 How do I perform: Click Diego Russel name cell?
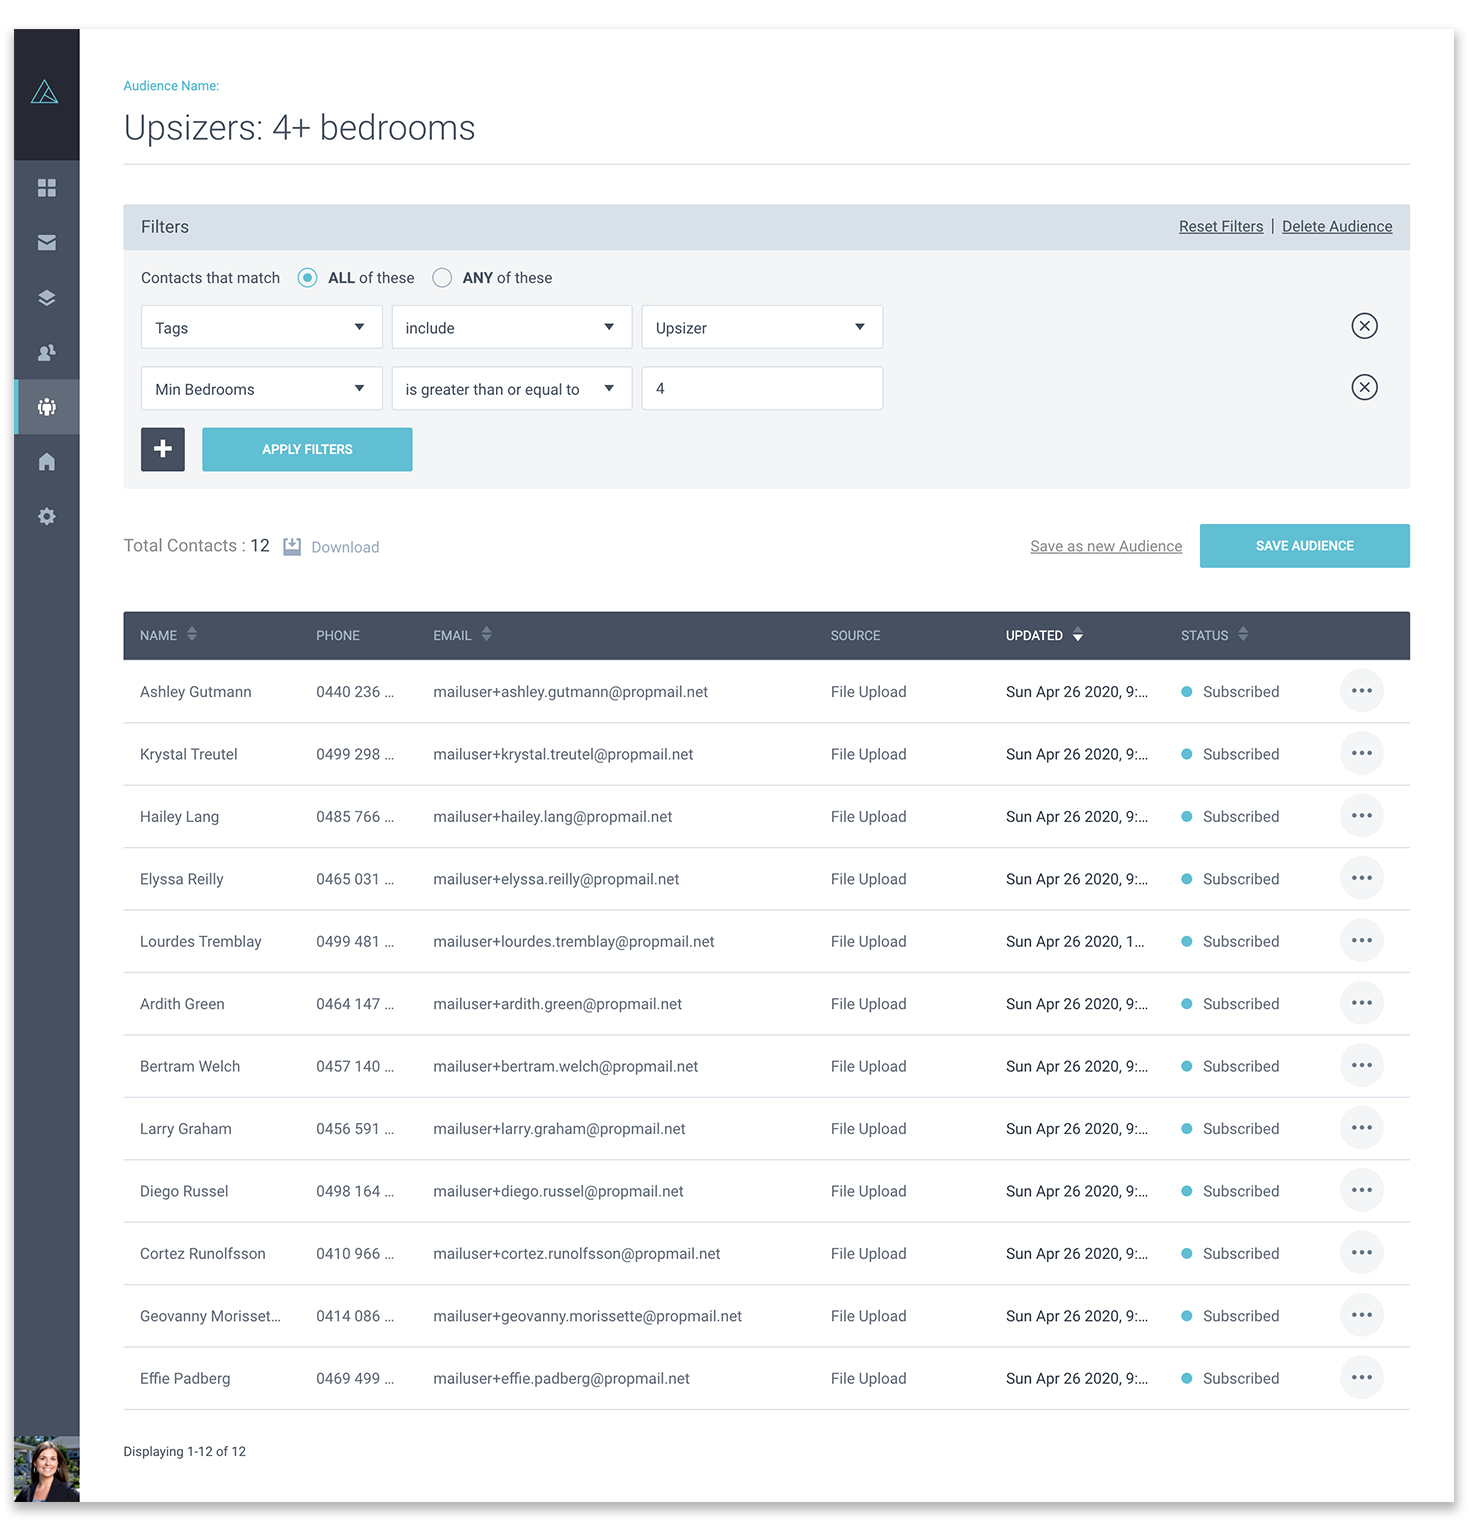(x=184, y=1191)
